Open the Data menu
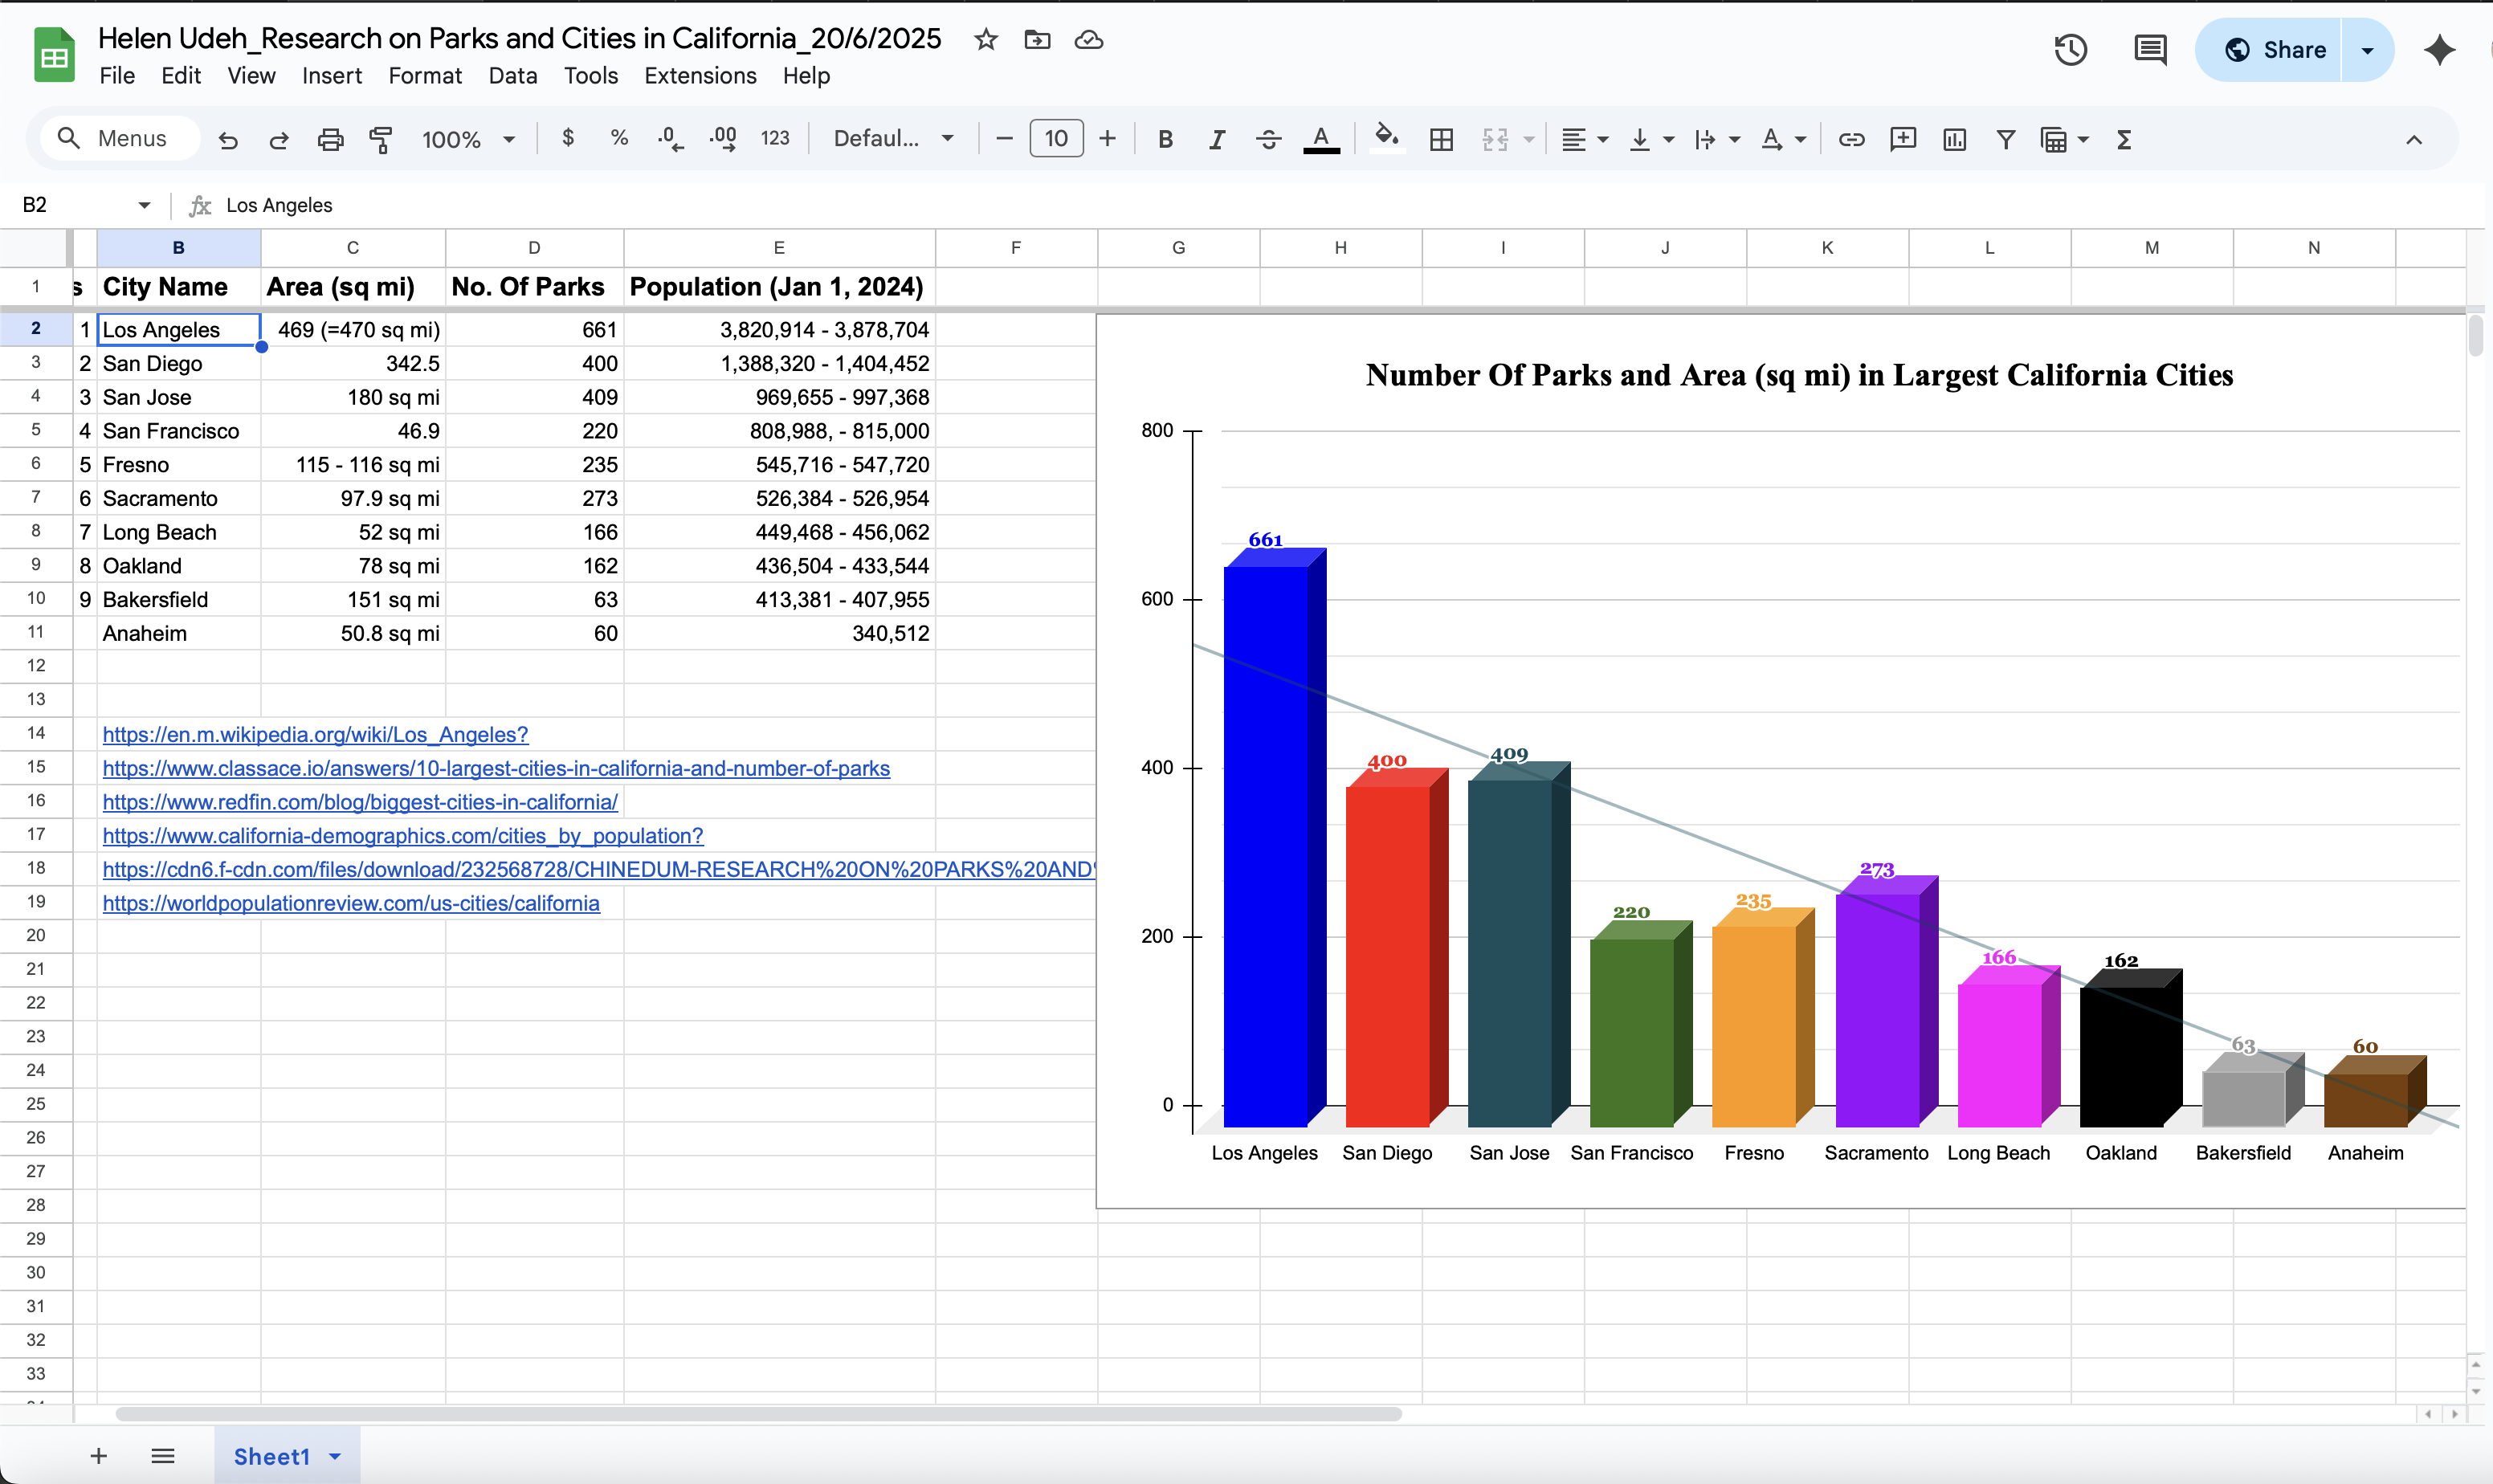Screen dimensions: 2493x1484 point(513,76)
